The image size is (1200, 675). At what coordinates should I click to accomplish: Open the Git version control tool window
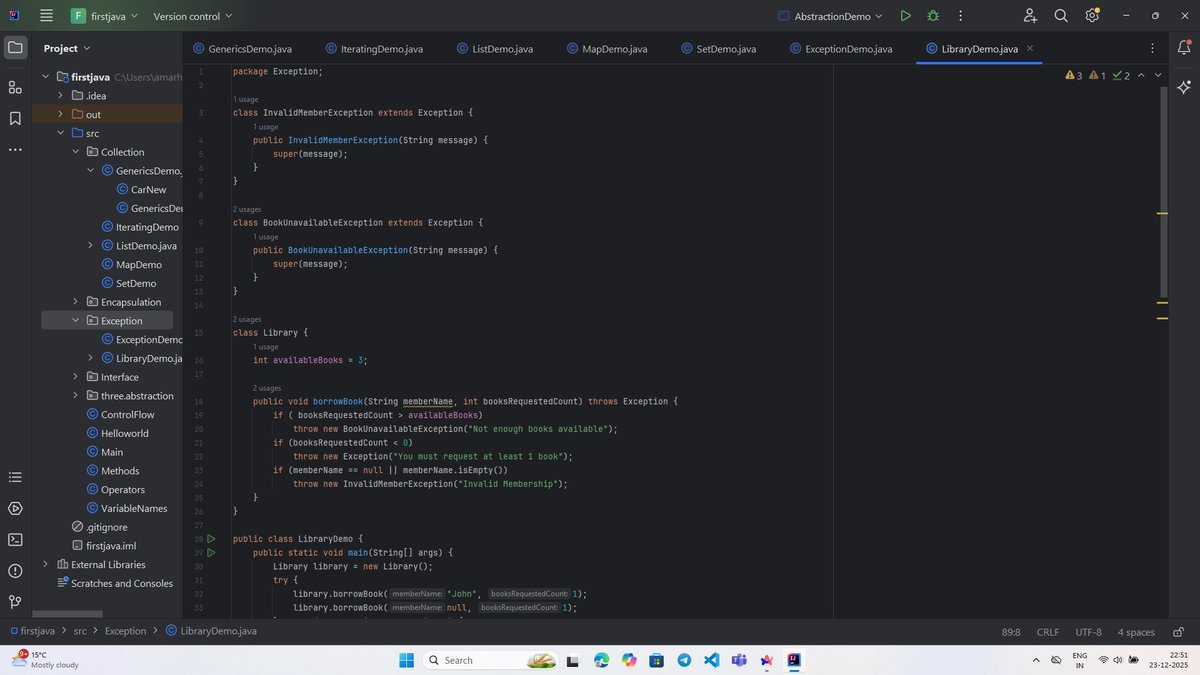[15, 602]
